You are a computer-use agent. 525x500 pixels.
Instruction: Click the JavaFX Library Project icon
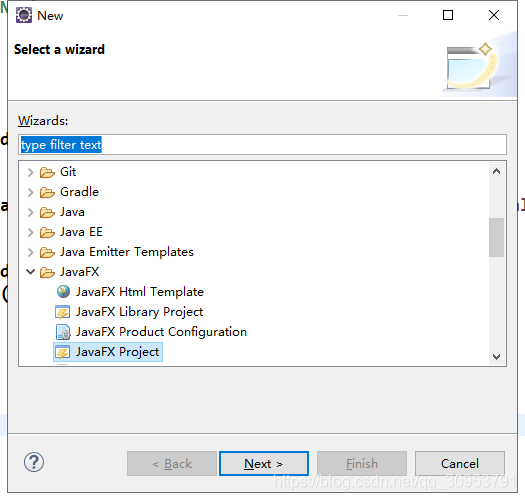pos(63,312)
